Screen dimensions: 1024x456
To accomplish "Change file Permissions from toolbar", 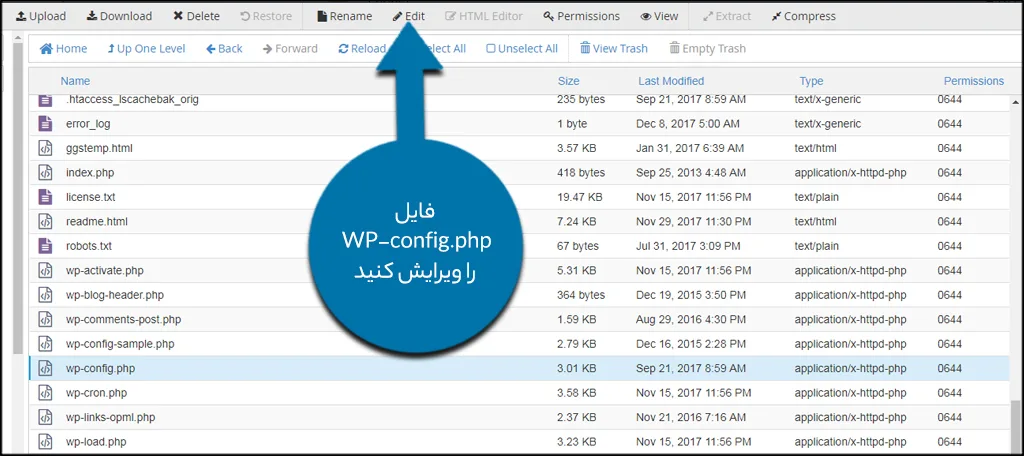I will pyautogui.click(x=581, y=16).
